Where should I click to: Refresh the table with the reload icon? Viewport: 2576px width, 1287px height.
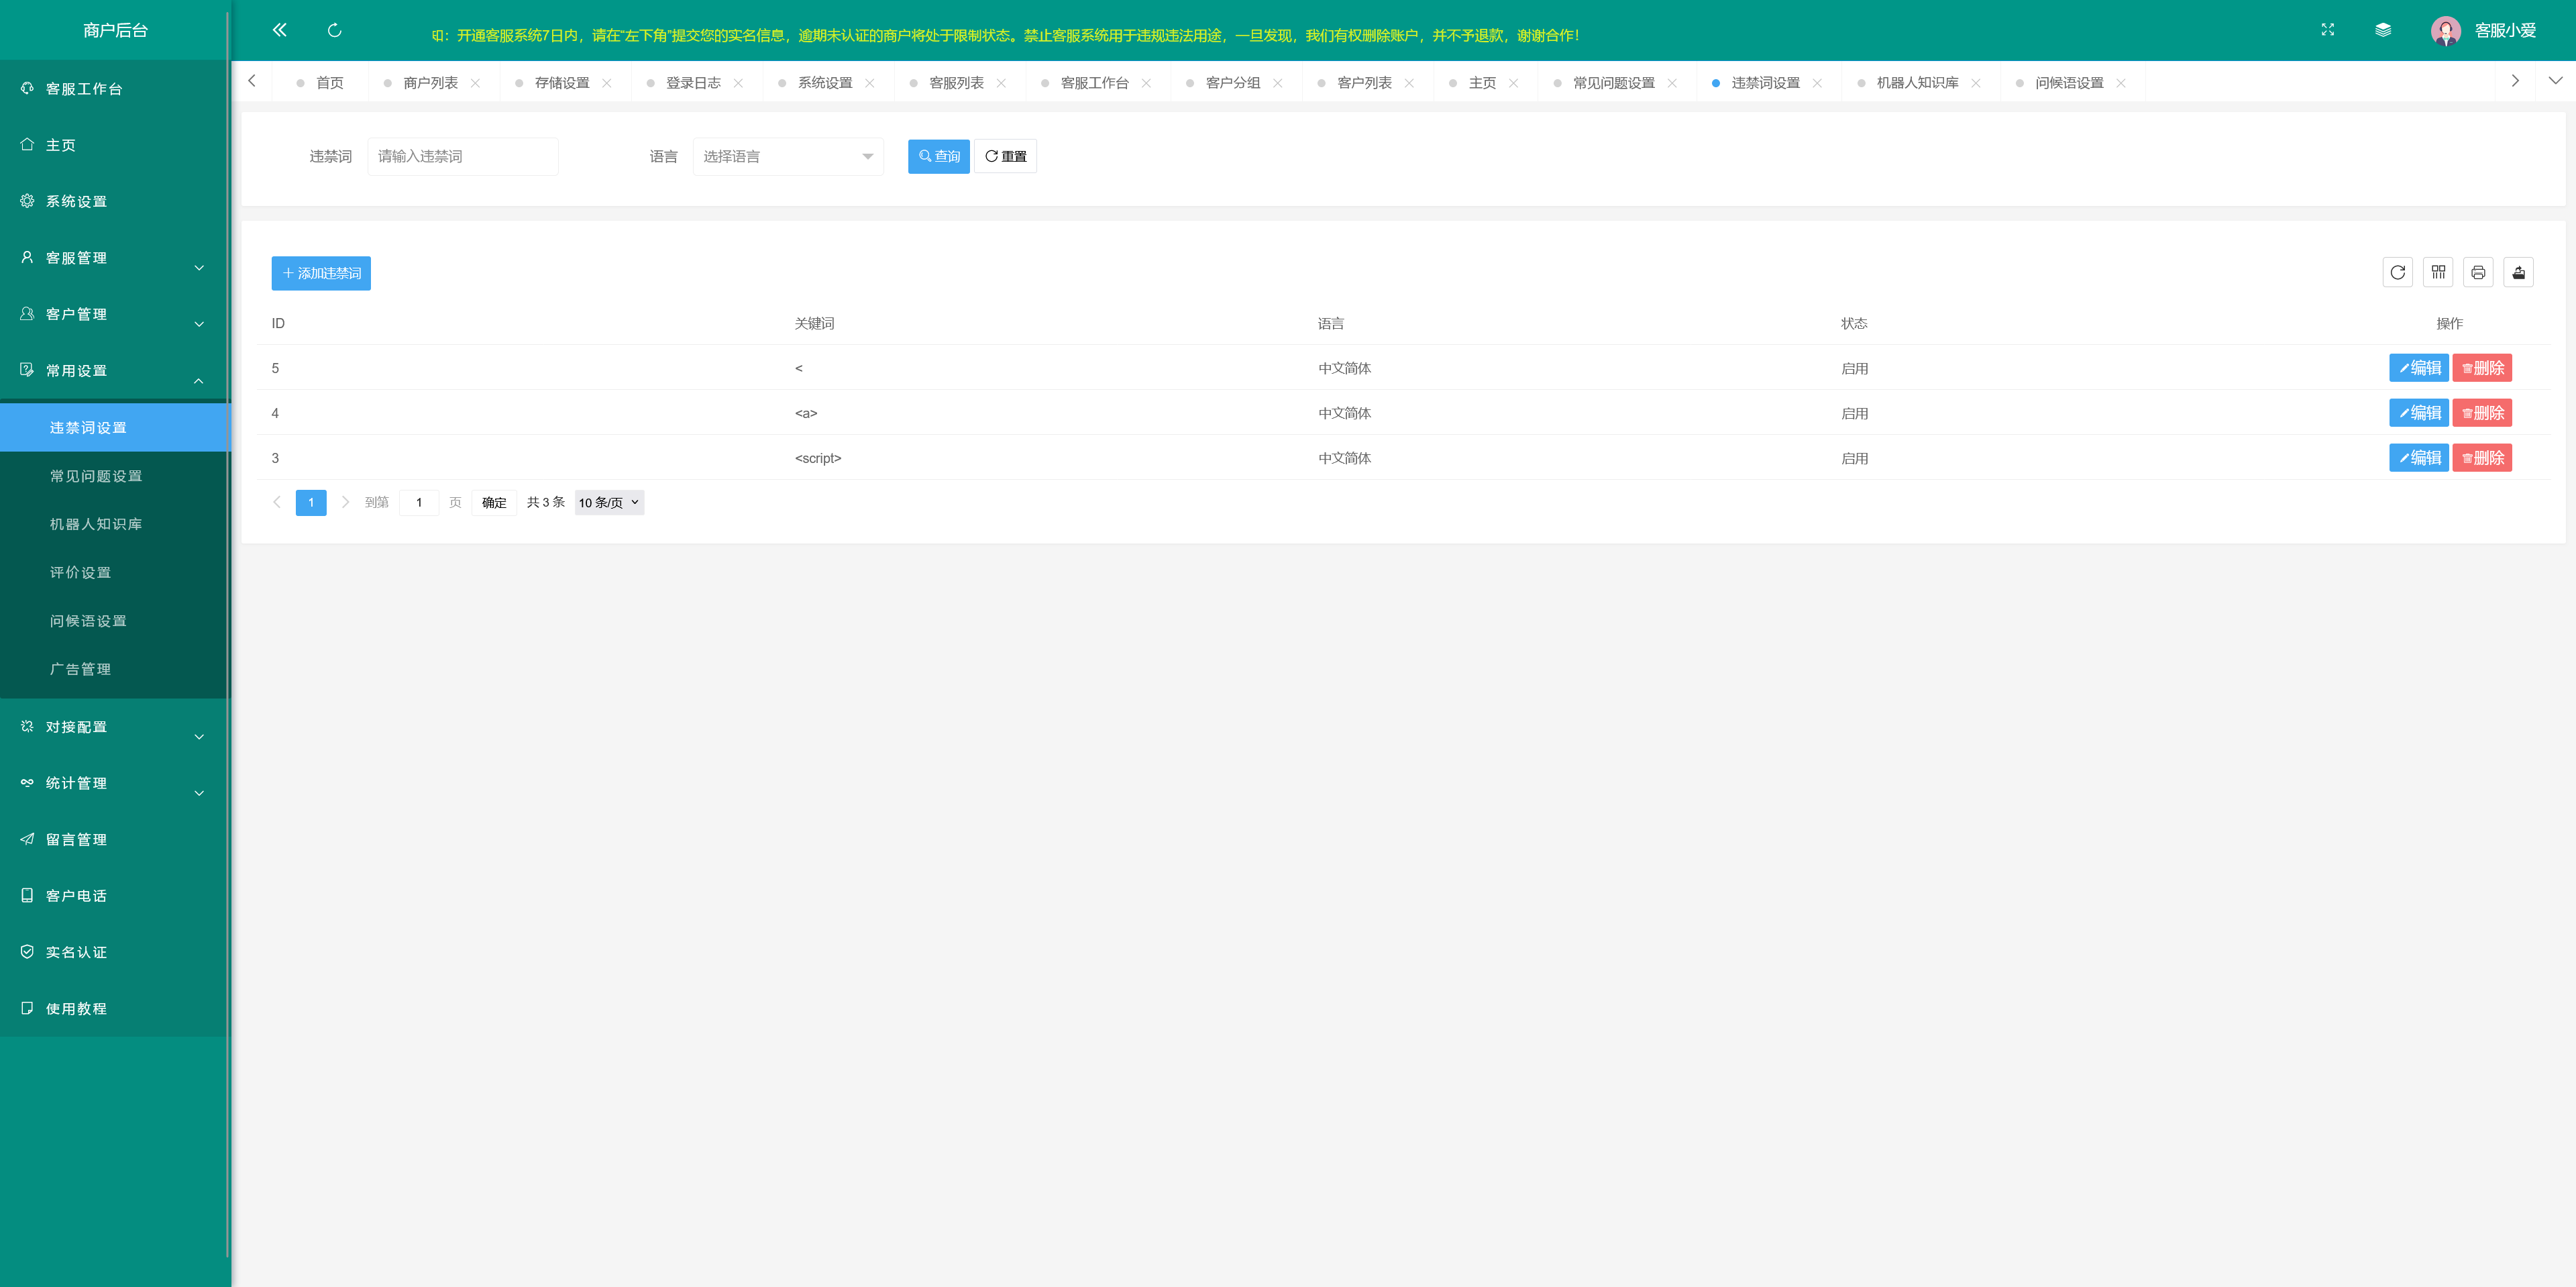point(2397,272)
